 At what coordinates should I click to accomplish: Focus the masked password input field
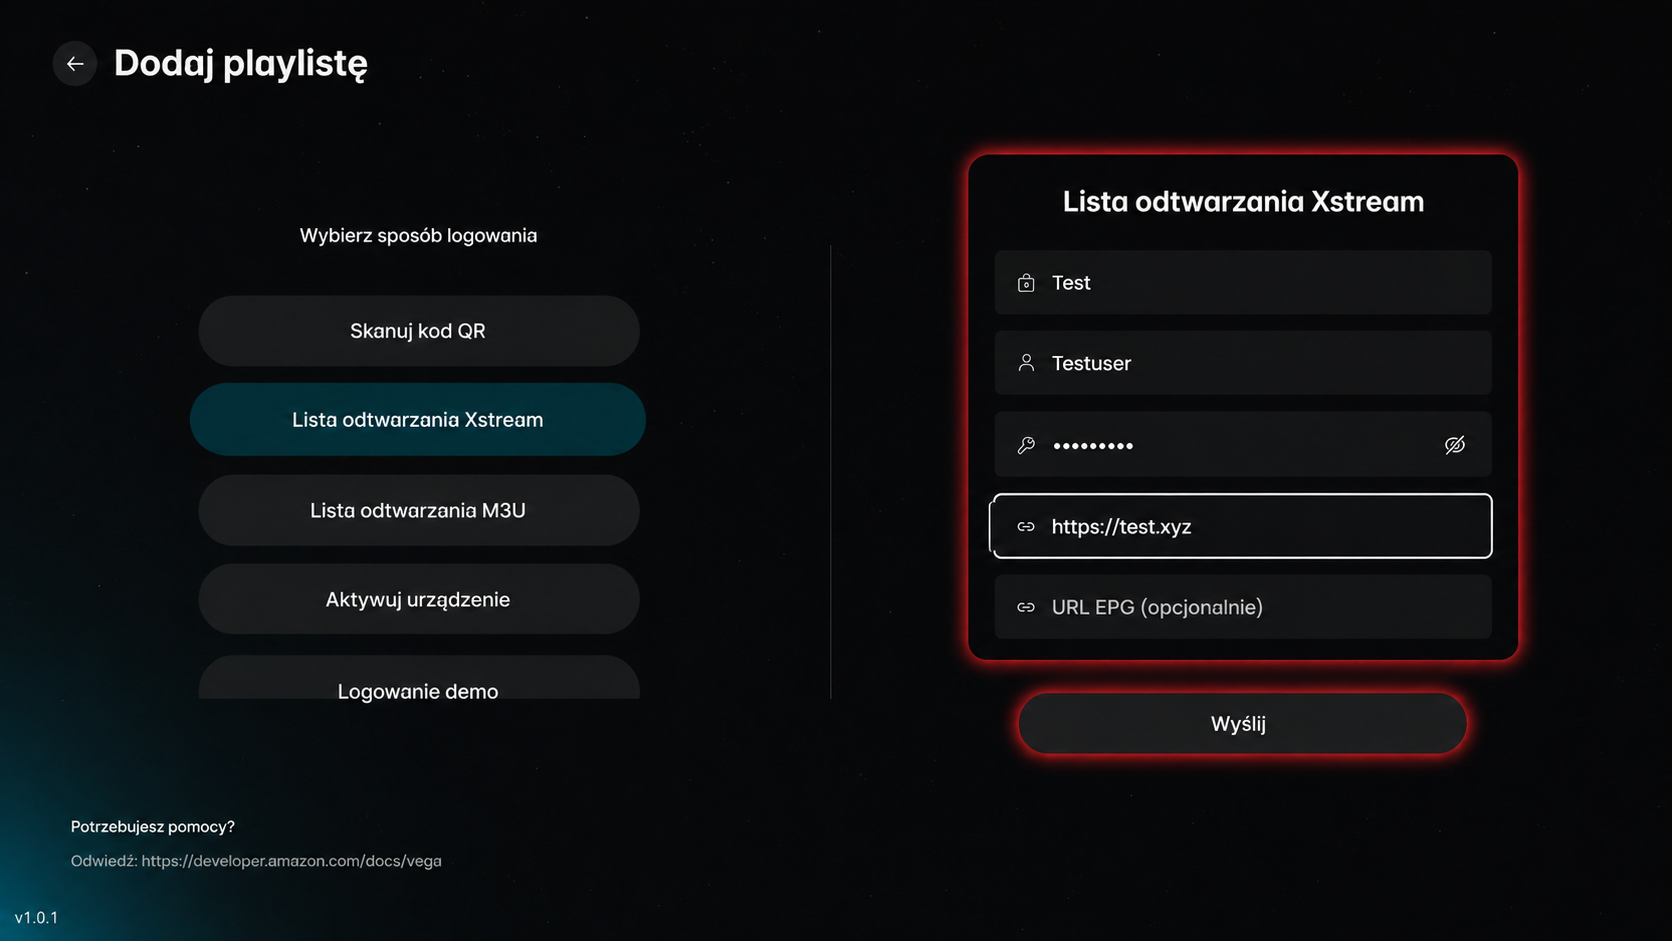tap(1243, 444)
